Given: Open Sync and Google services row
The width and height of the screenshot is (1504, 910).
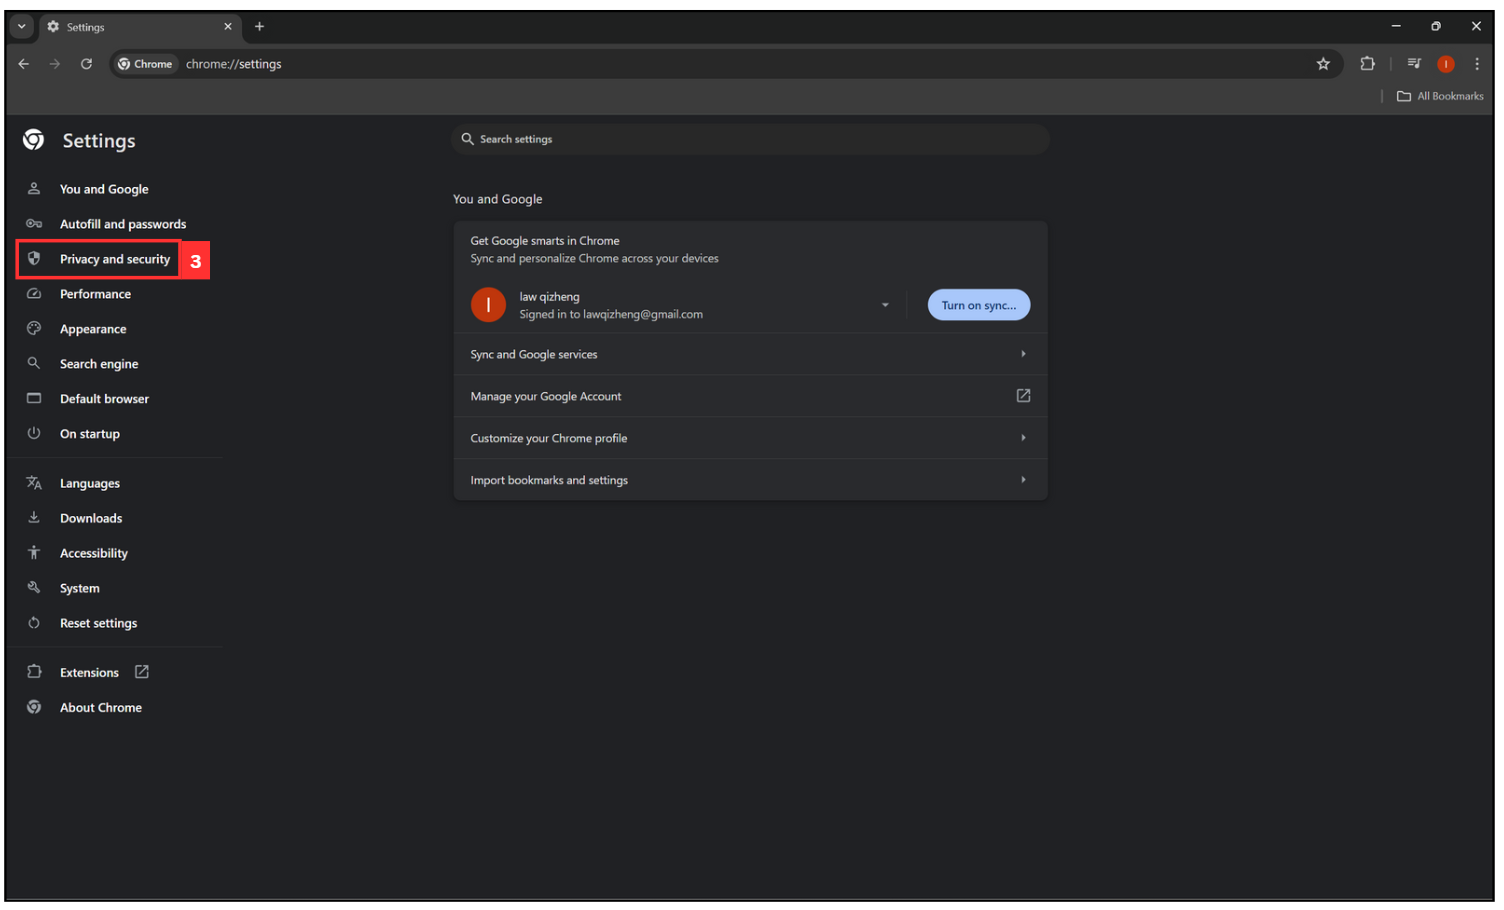Looking at the screenshot, I should (750, 353).
